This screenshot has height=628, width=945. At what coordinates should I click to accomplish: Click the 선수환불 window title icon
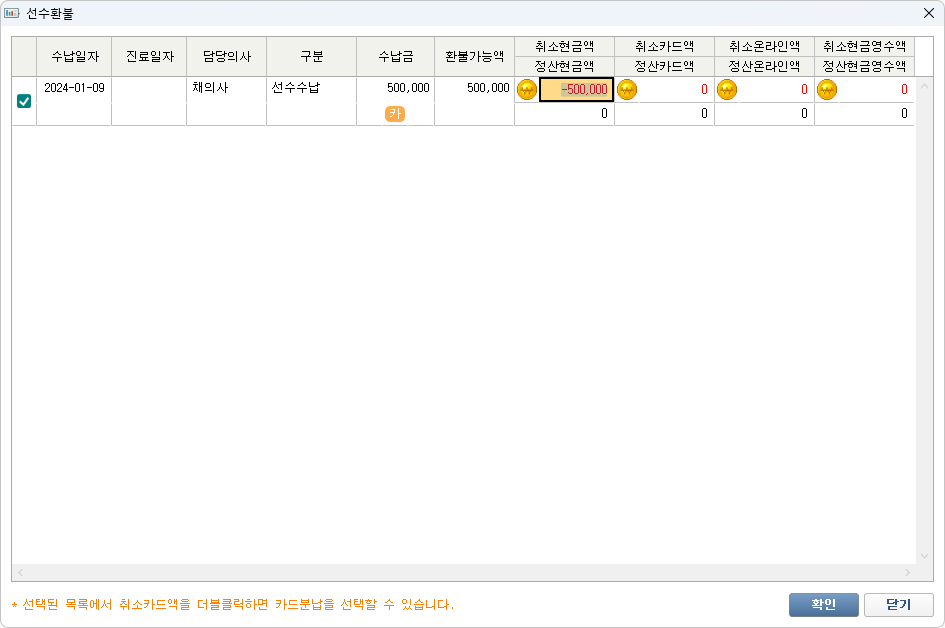coord(13,13)
